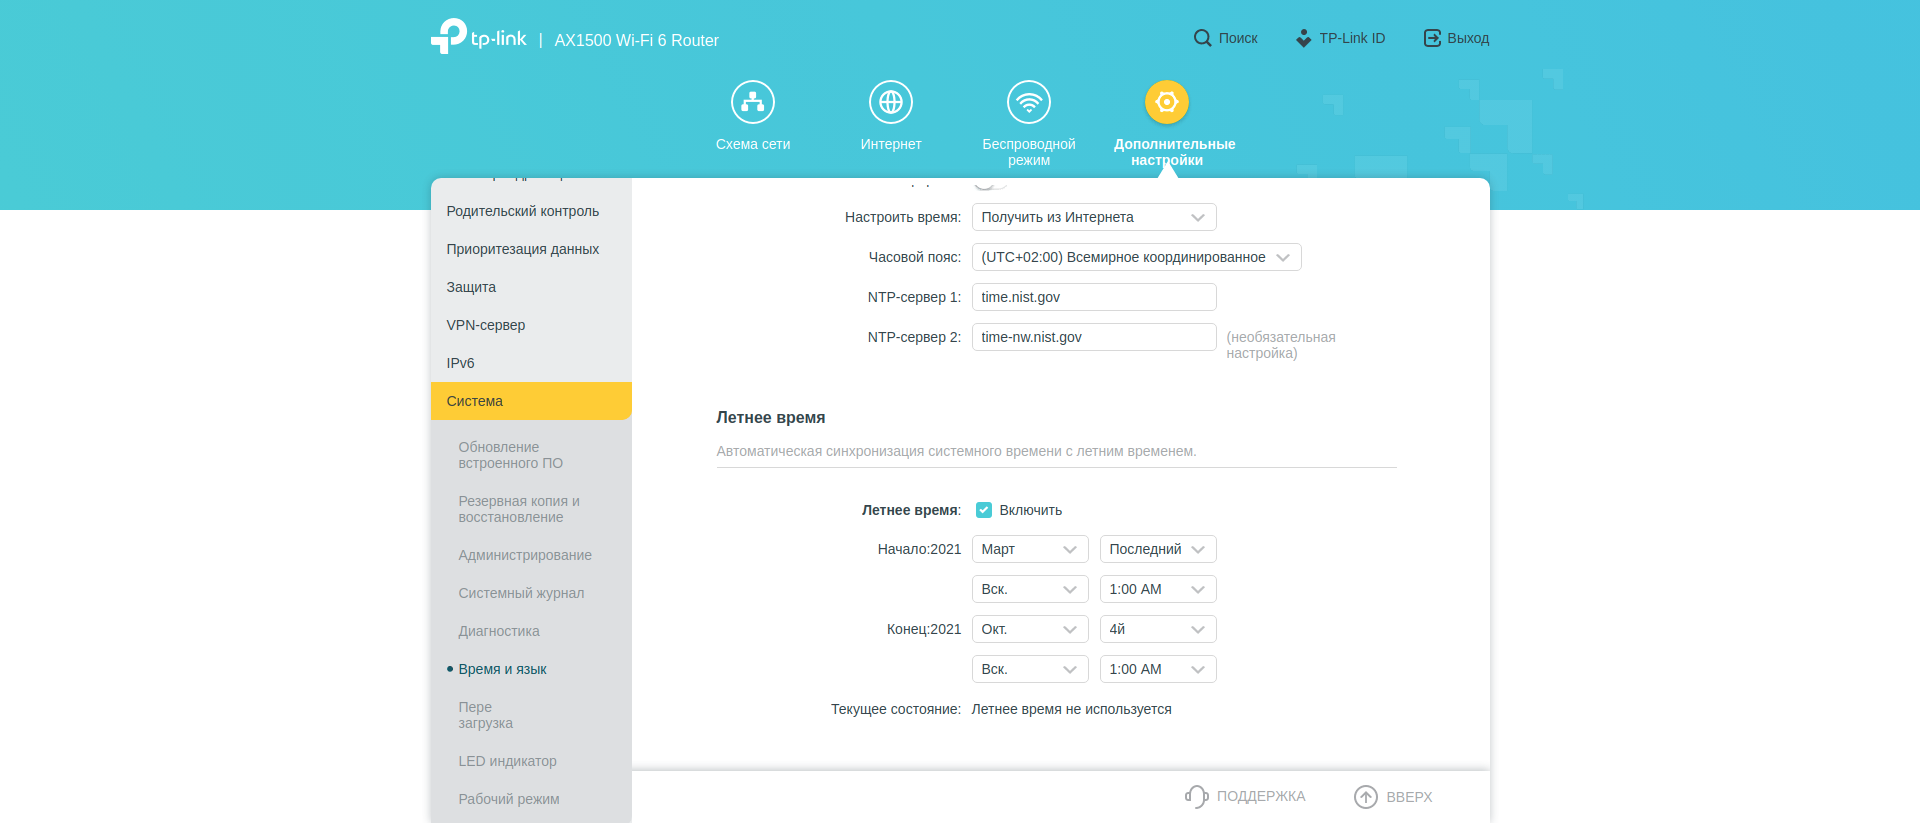
Task: Click the back to top (ВВЕРХ) arrow icon
Action: pos(1365,796)
